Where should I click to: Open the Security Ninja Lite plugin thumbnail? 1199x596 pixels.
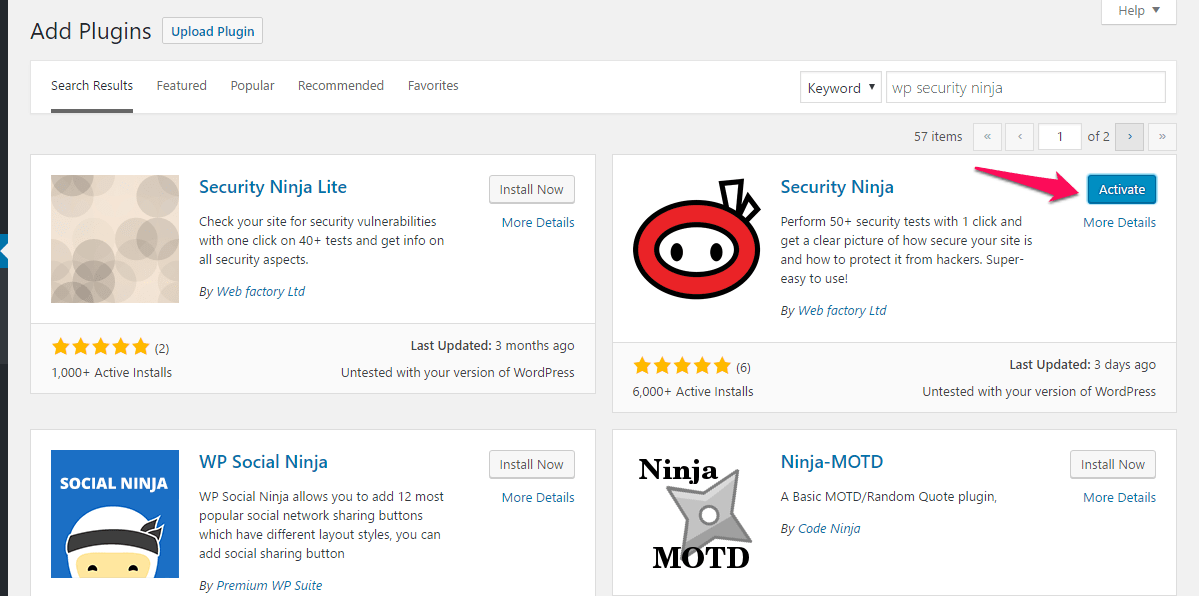tap(115, 239)
